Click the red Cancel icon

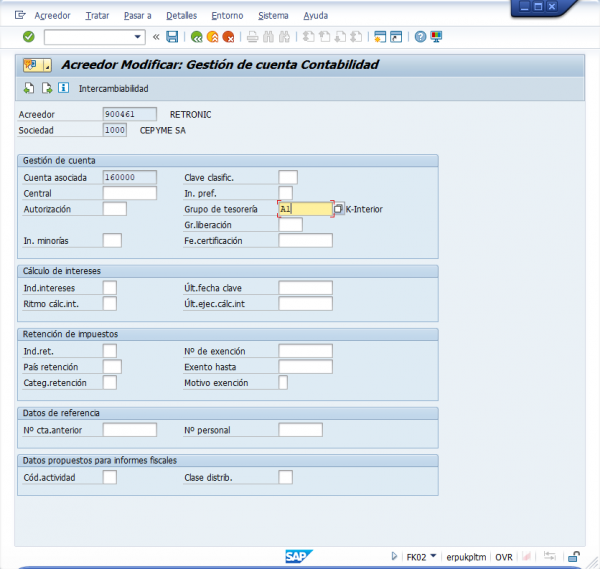tap(228, 37)
